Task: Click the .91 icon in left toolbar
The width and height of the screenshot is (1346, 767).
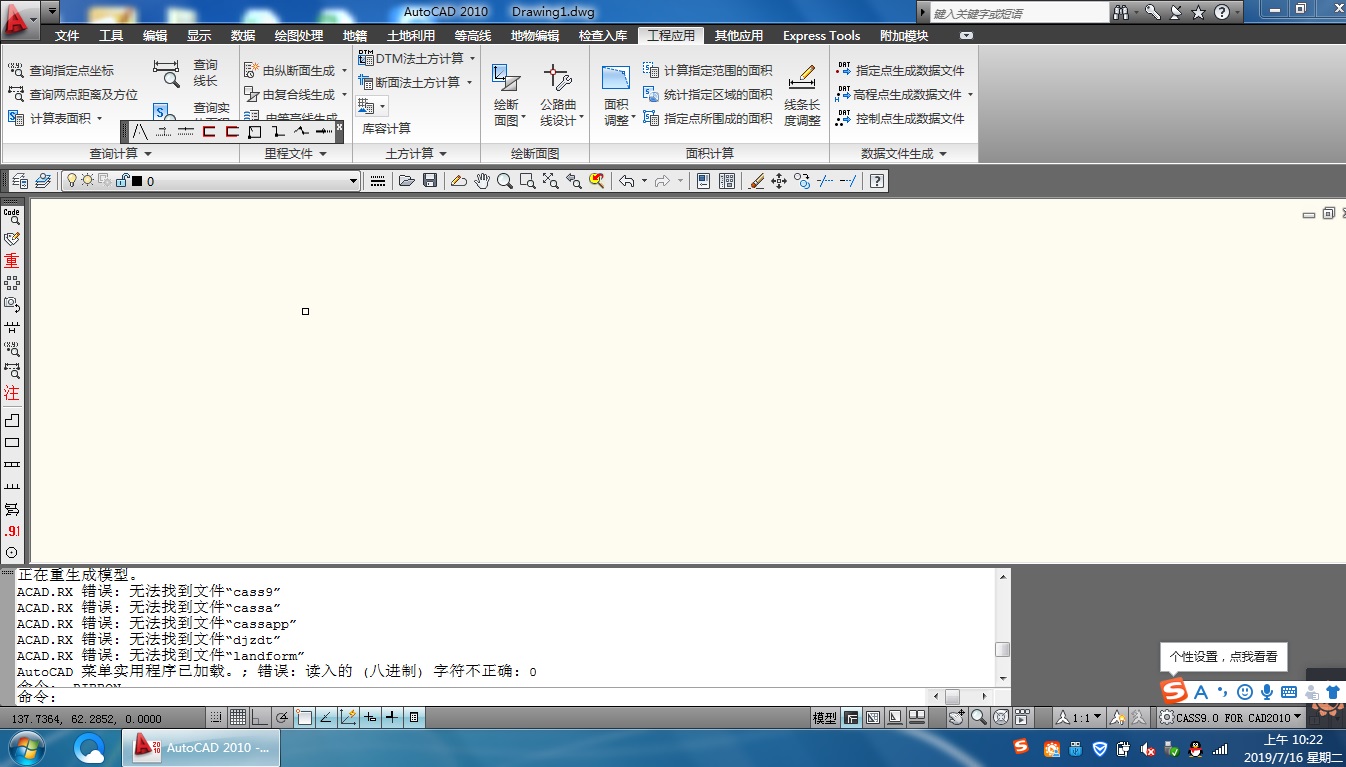Action: pyautogui.click(x=12, y=531)
